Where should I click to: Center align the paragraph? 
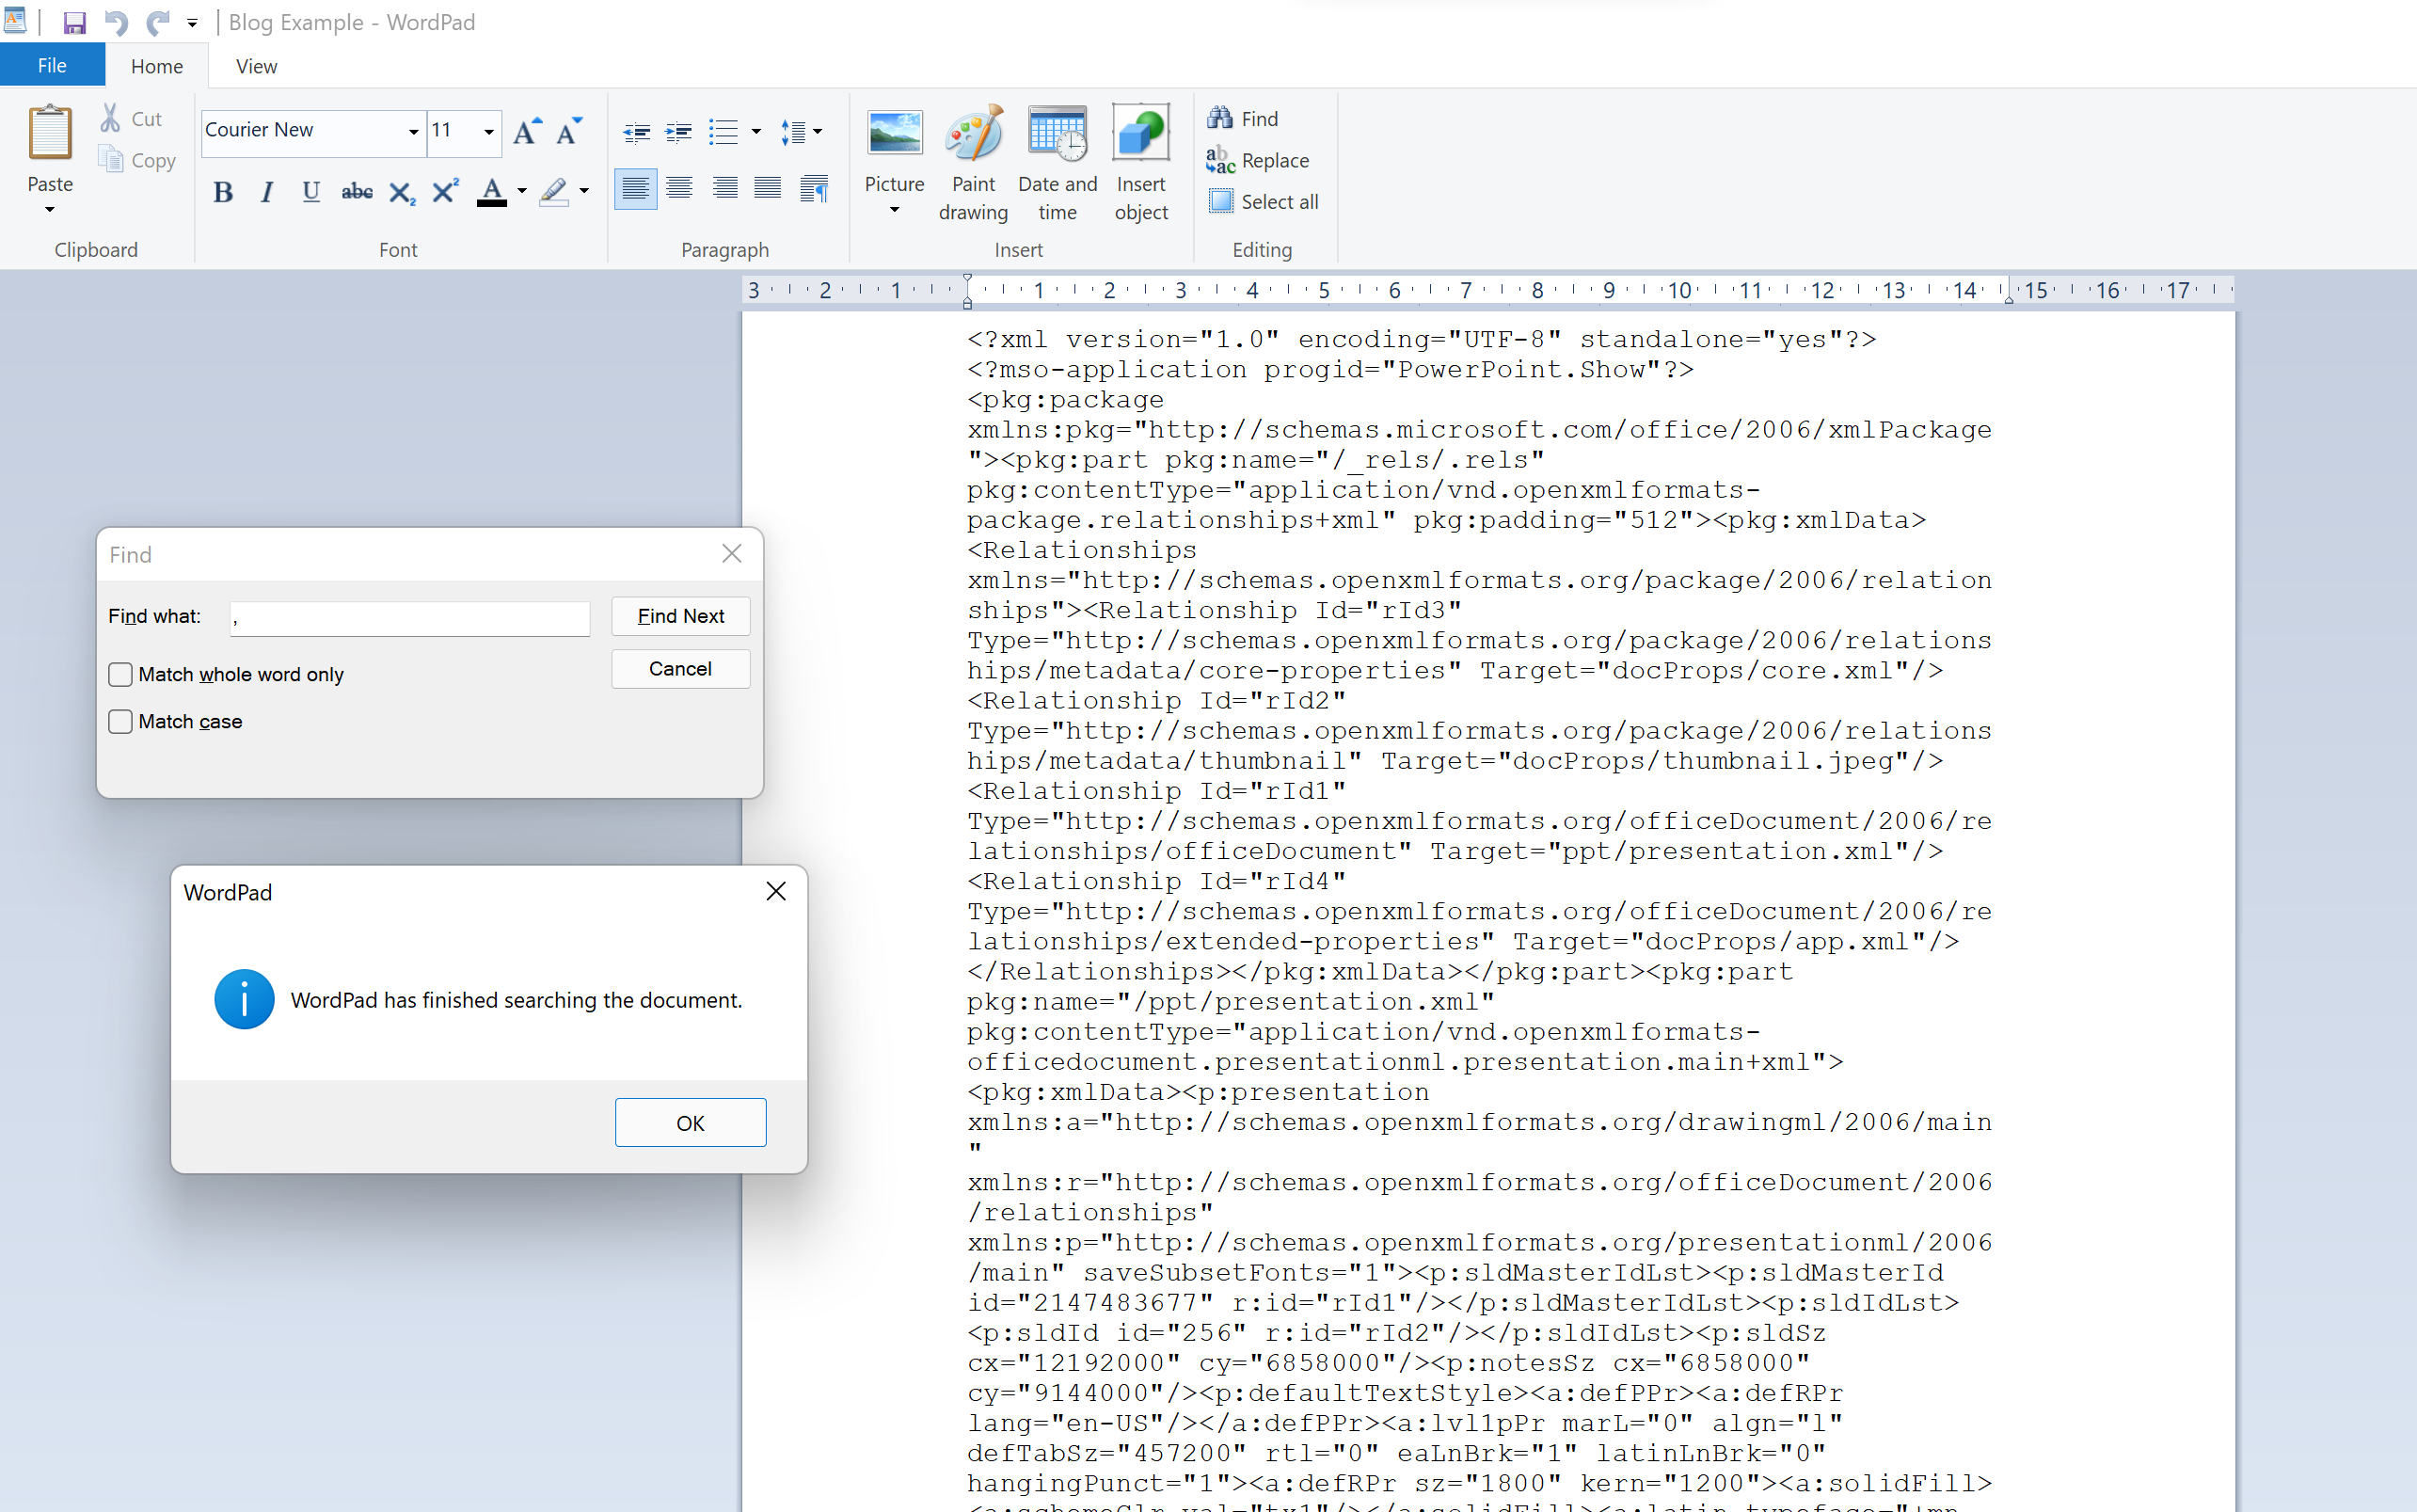[x=679, y=188]
